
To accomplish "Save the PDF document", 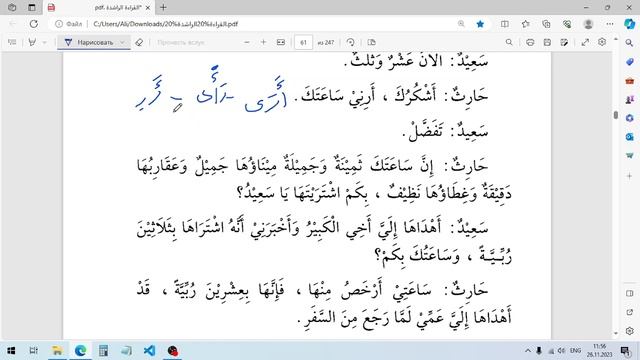I will click(x=547, y=42).
